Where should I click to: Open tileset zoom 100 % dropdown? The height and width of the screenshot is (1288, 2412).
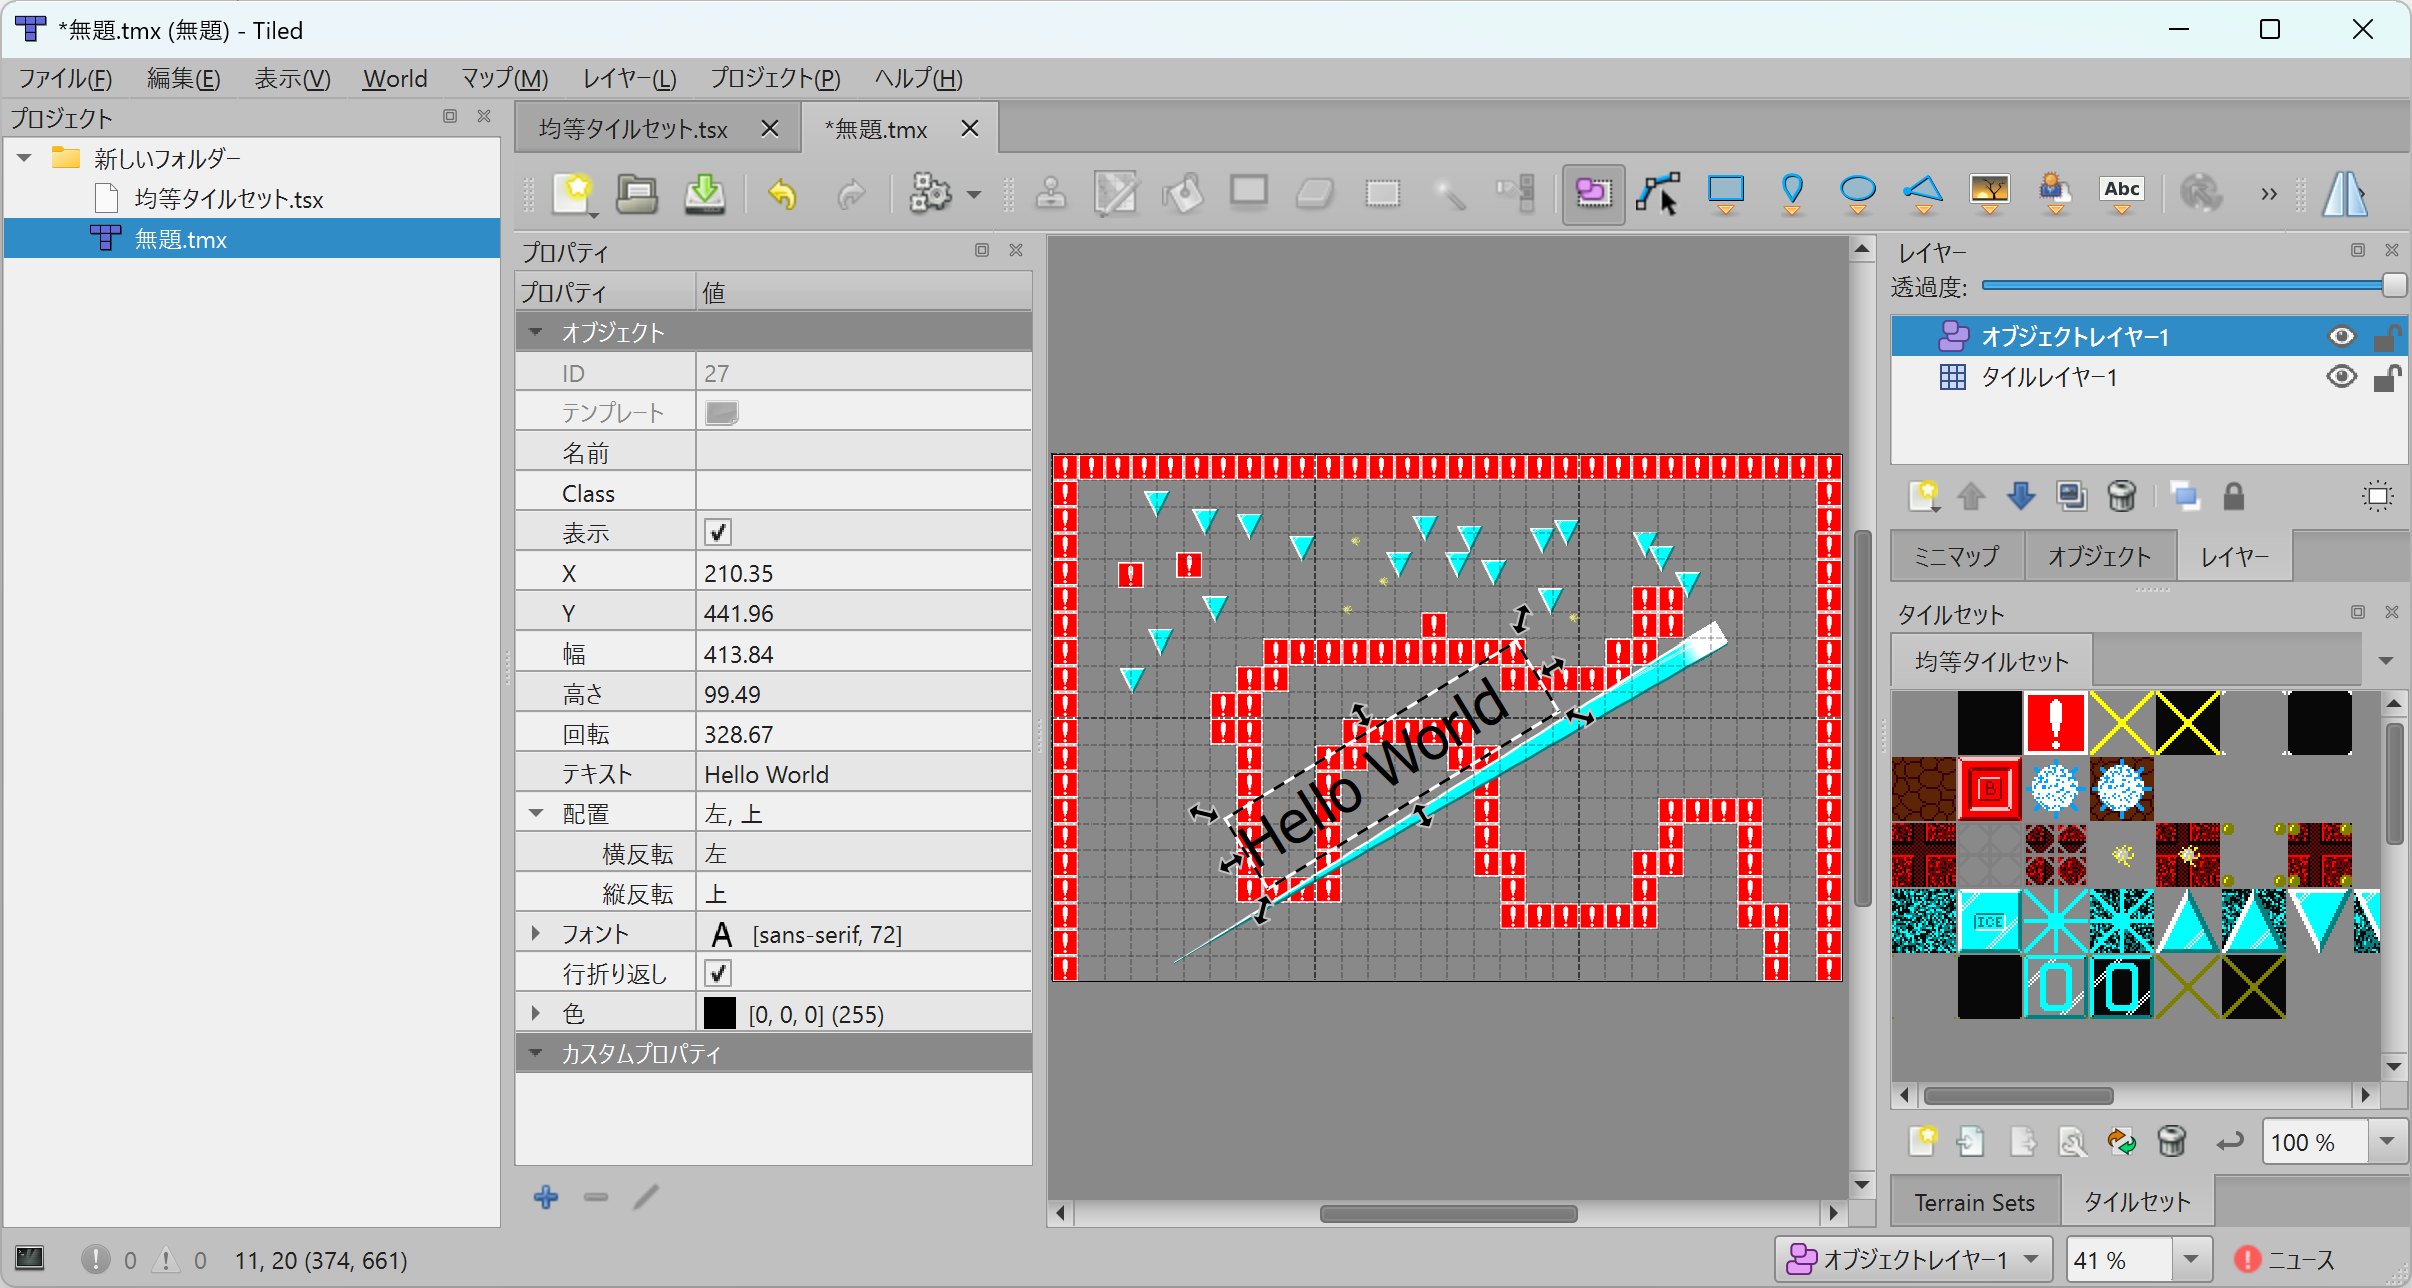pyautogui.click(x=2387, y=1142)
